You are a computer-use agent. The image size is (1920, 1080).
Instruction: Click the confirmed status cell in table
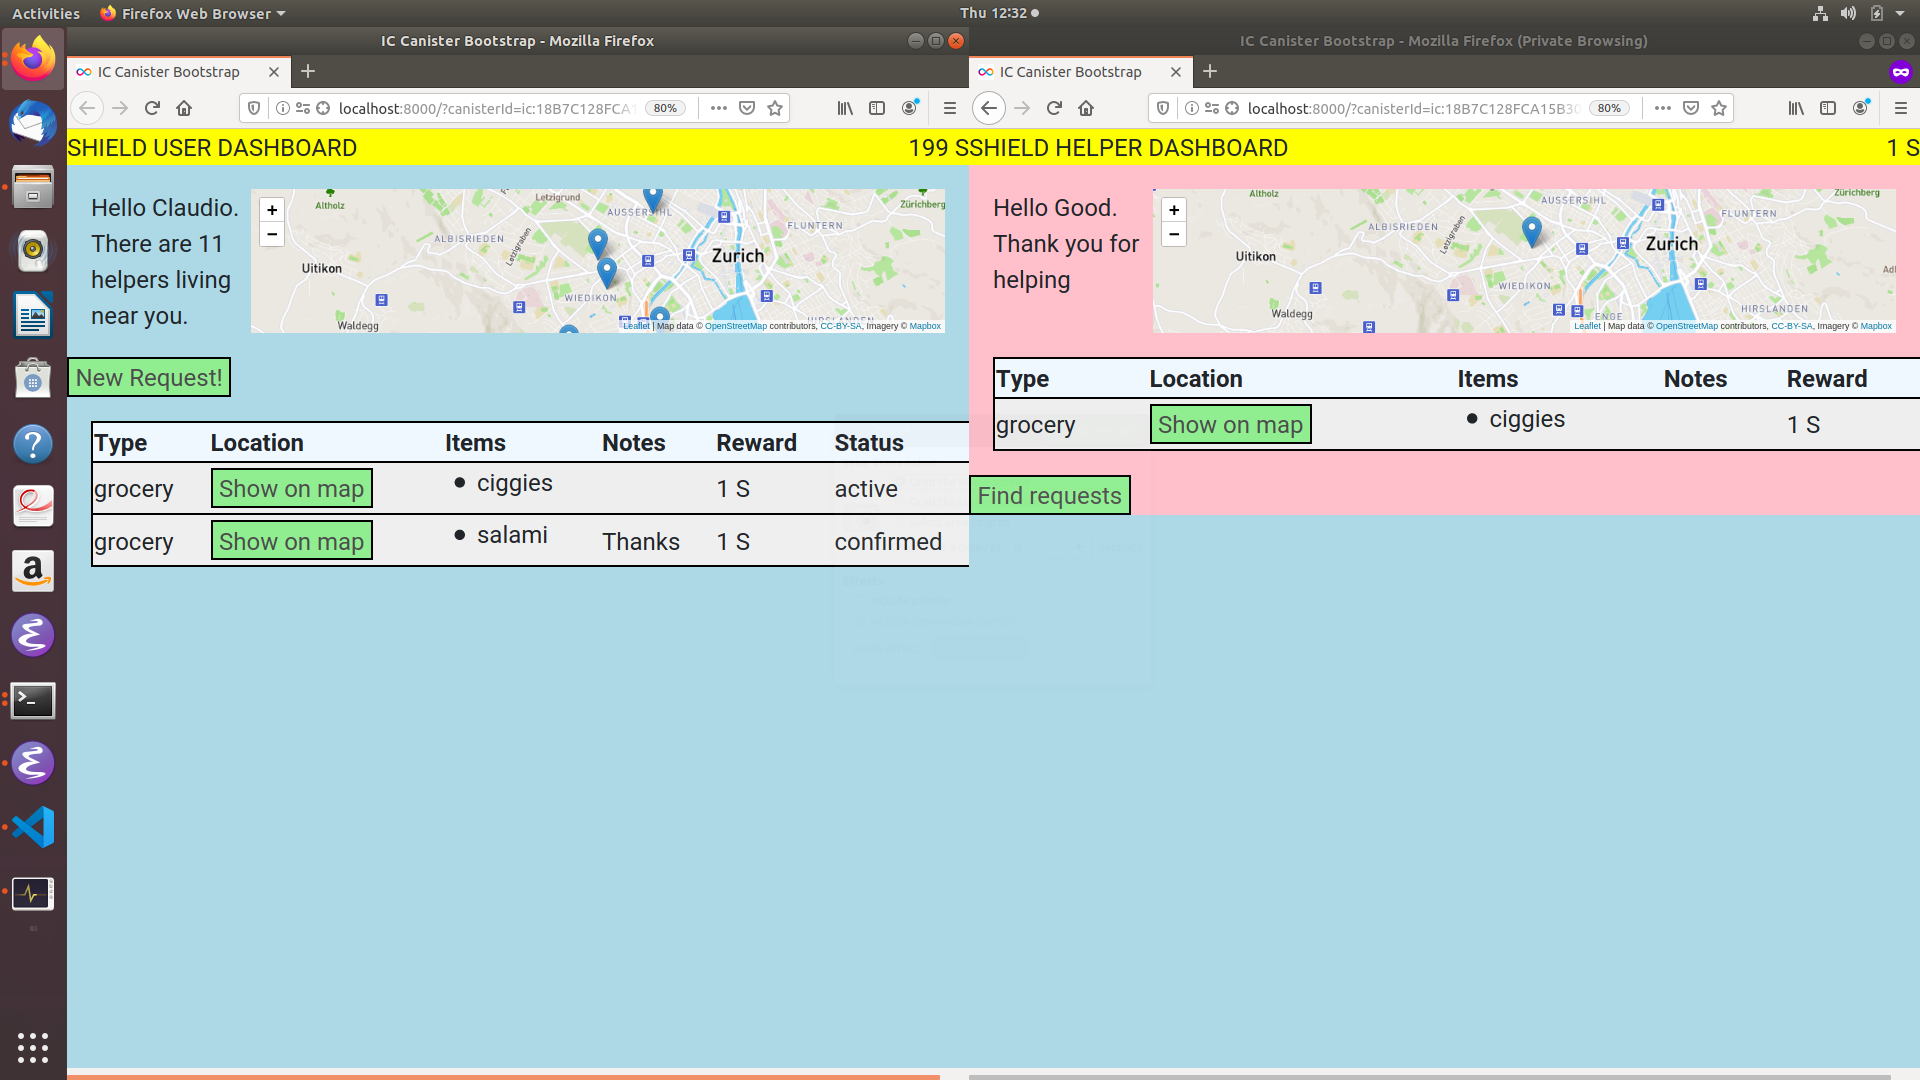click(x=887, y=542)
